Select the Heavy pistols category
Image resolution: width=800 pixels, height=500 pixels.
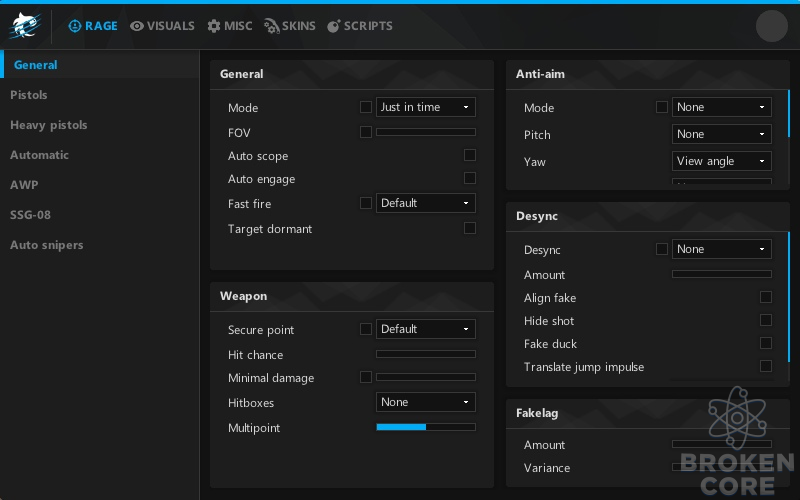[48, 125]
